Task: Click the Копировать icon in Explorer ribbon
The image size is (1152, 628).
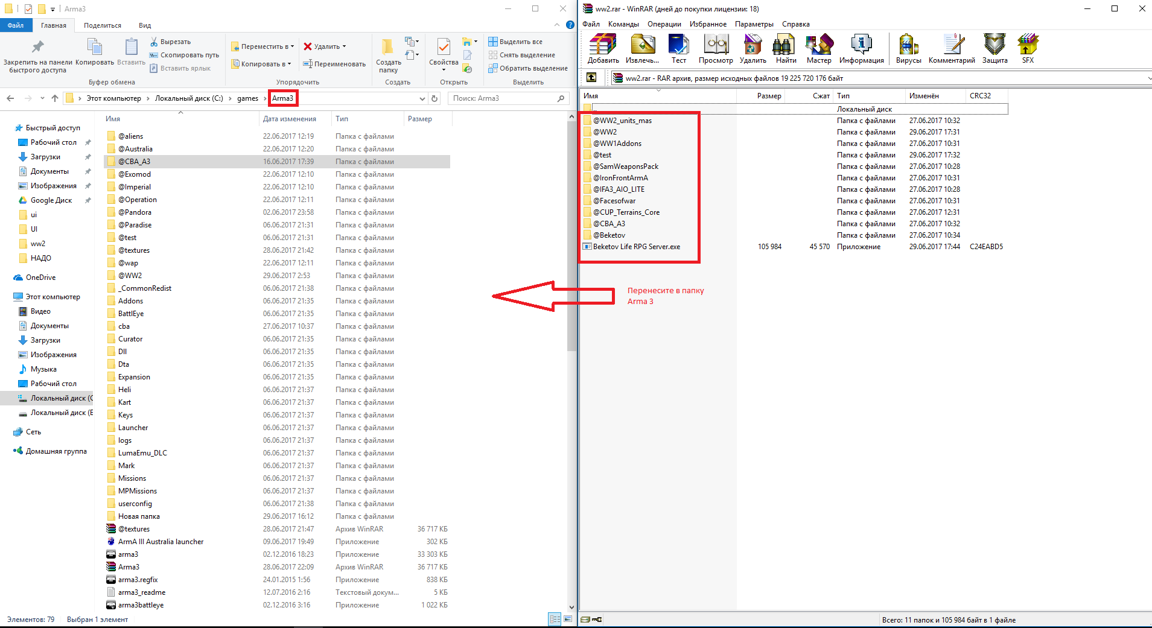Action: coord(95,51)
